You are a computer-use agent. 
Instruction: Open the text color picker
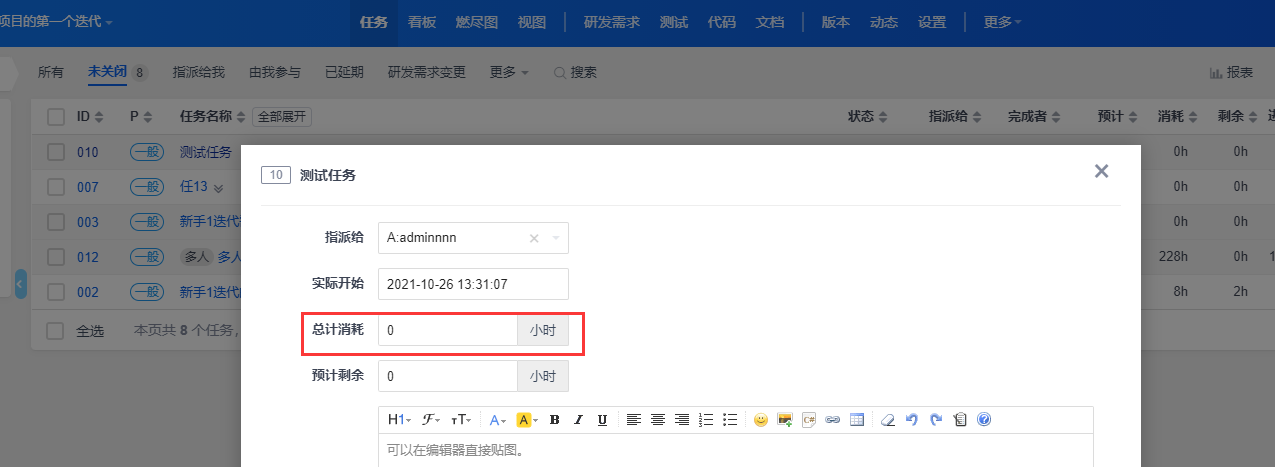(497, 420)
